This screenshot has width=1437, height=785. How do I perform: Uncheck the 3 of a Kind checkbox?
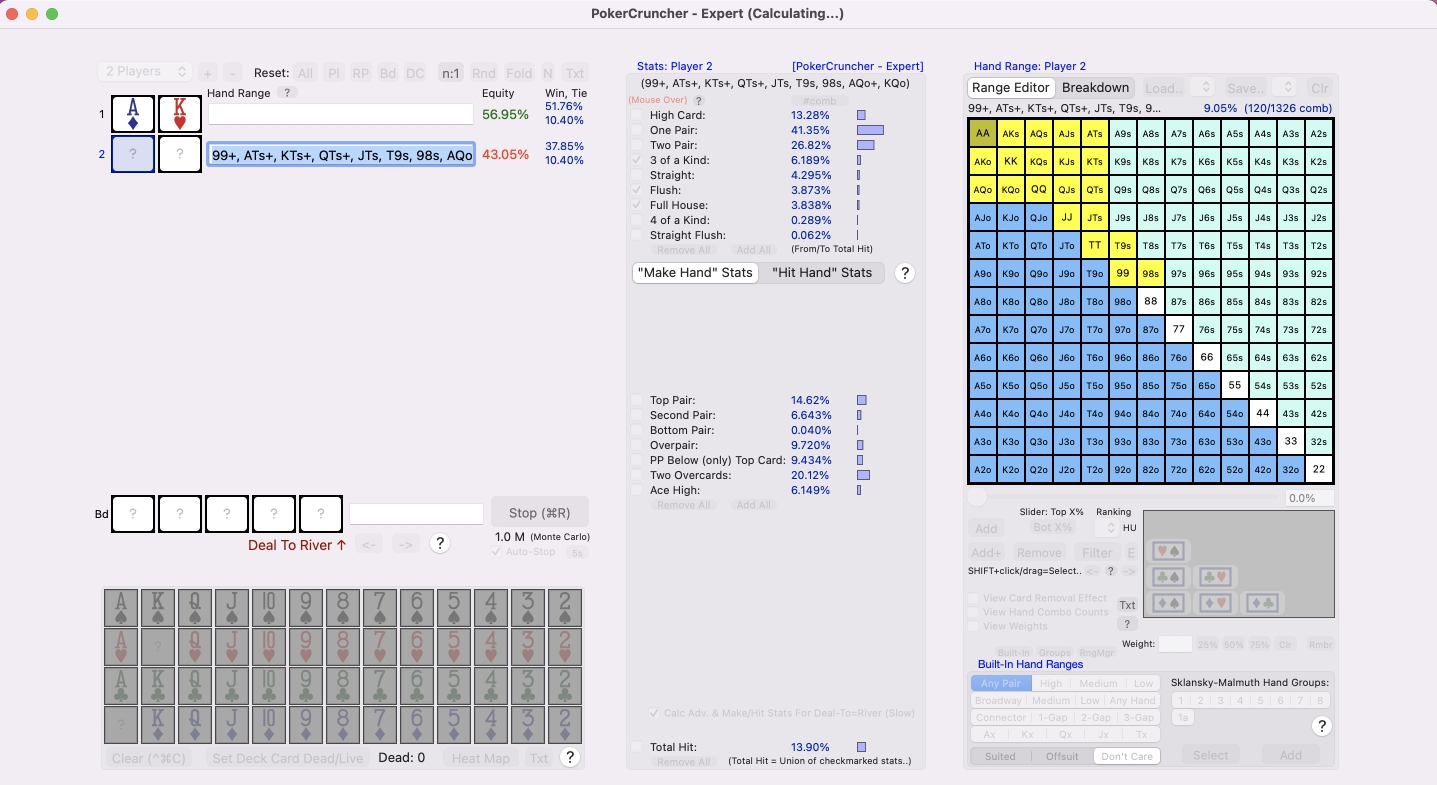pyautogui.click(x=637, y=160)
